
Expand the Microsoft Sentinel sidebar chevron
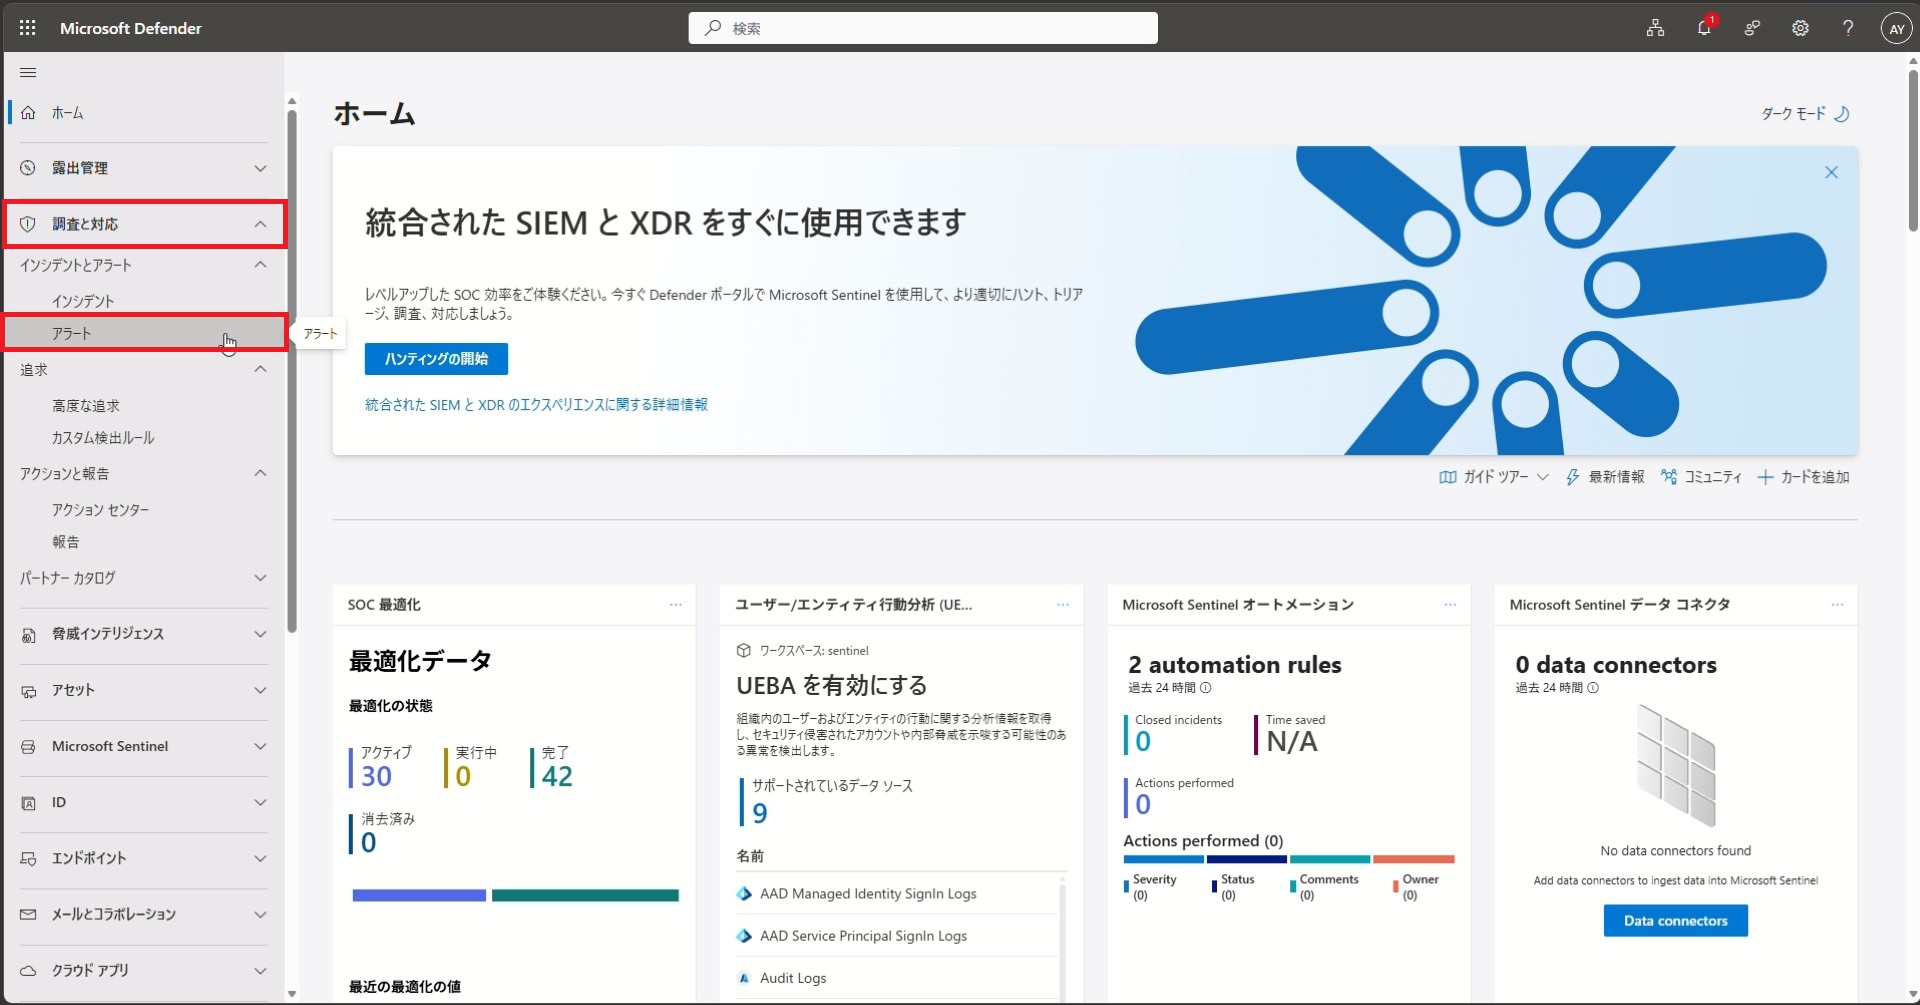pos(260,746)
